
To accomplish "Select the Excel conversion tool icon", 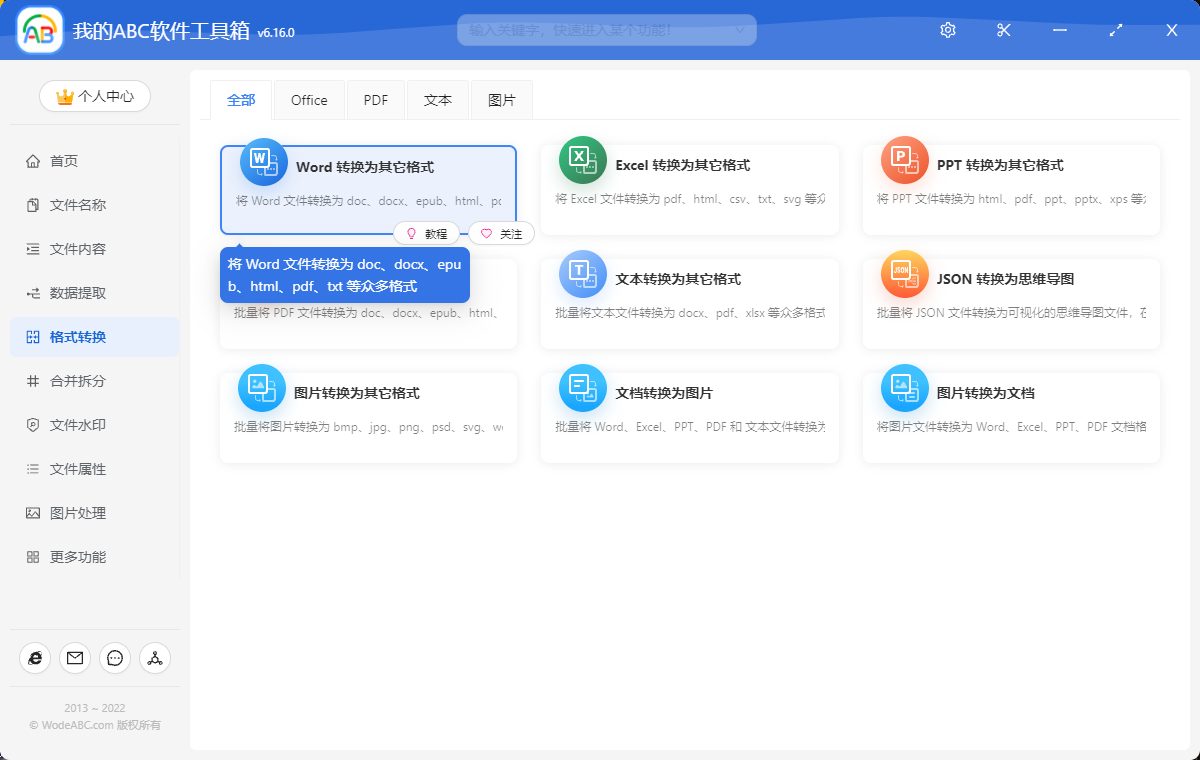I will click(x=583, y=160).
